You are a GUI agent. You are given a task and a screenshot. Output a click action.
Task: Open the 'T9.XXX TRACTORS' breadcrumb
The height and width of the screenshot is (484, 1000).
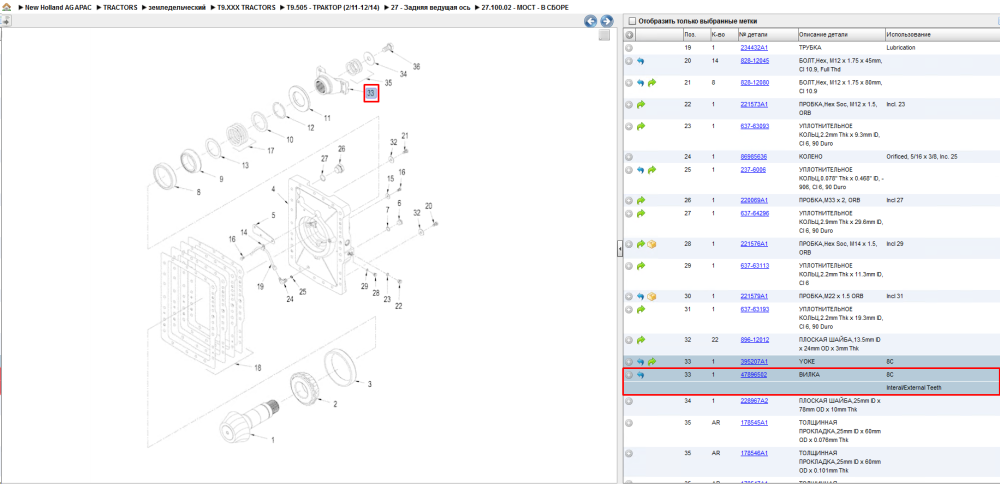[246, 7]
